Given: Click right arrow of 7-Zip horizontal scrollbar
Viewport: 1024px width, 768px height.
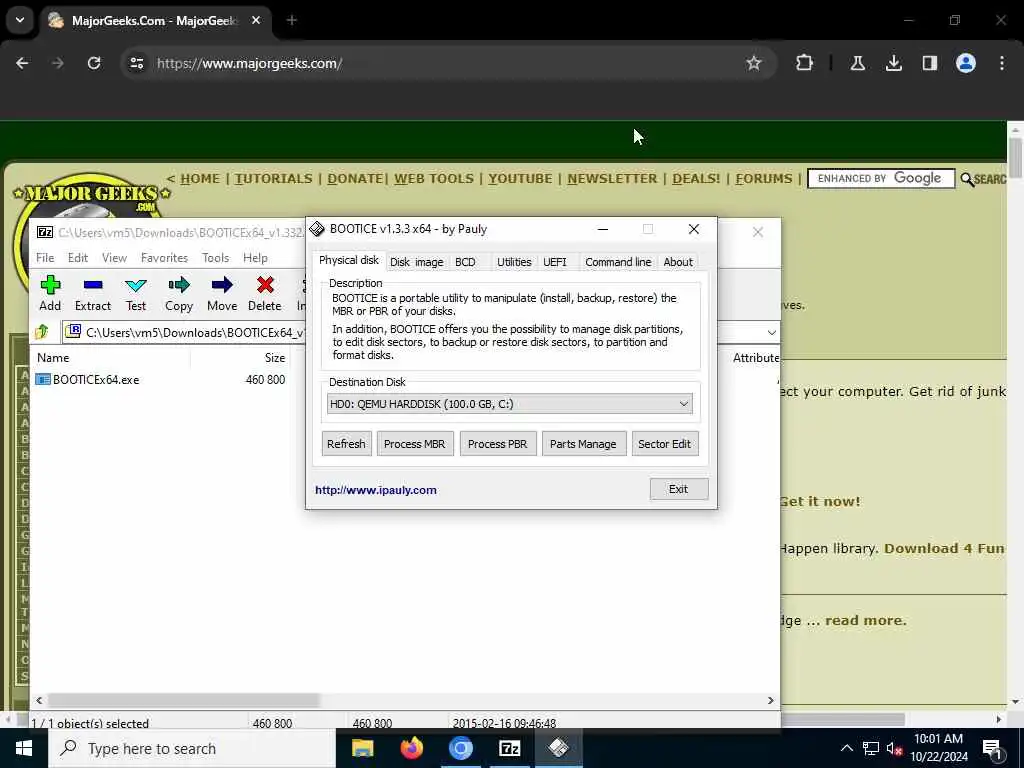Looking at the screenshot, I should [771, 700].
